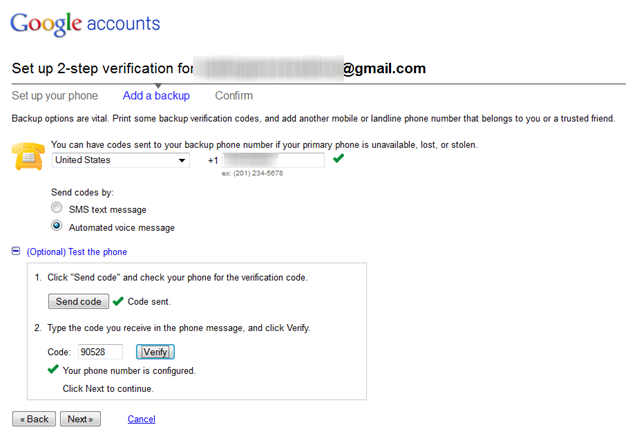Collapse the Test the phone minus icon
The image size is (628, 445).
pos(16,251)
